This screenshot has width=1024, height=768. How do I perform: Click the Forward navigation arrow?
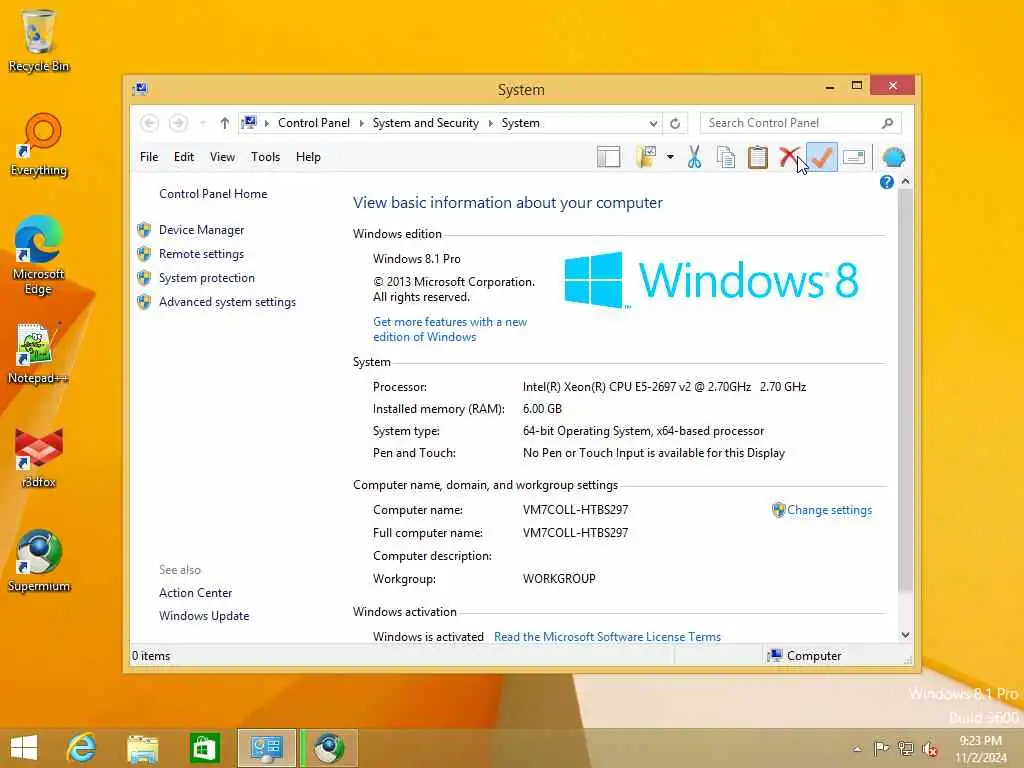[x=178, y=123]
